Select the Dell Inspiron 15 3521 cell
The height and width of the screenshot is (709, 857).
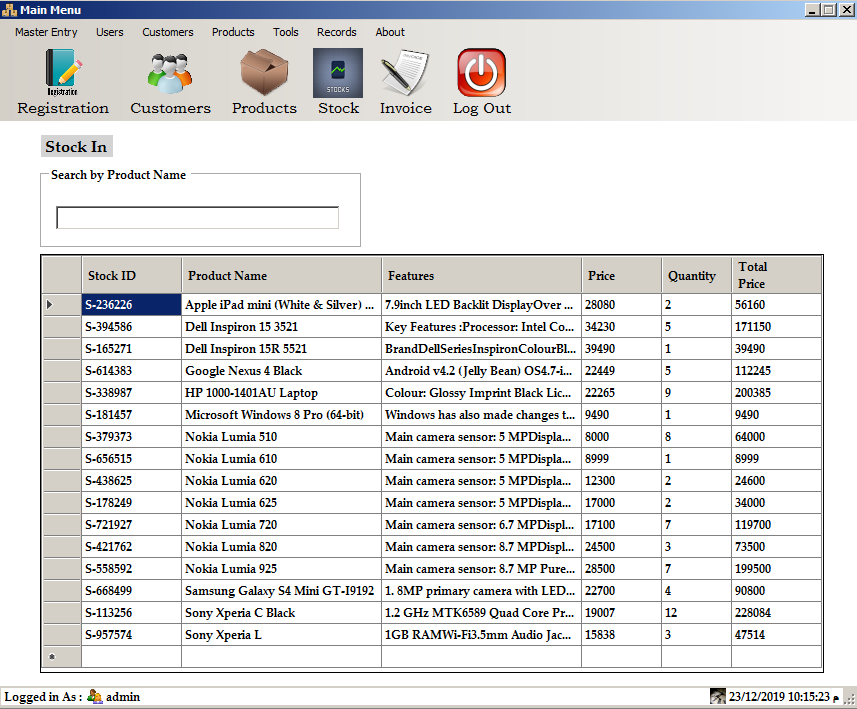pos(281,327)
